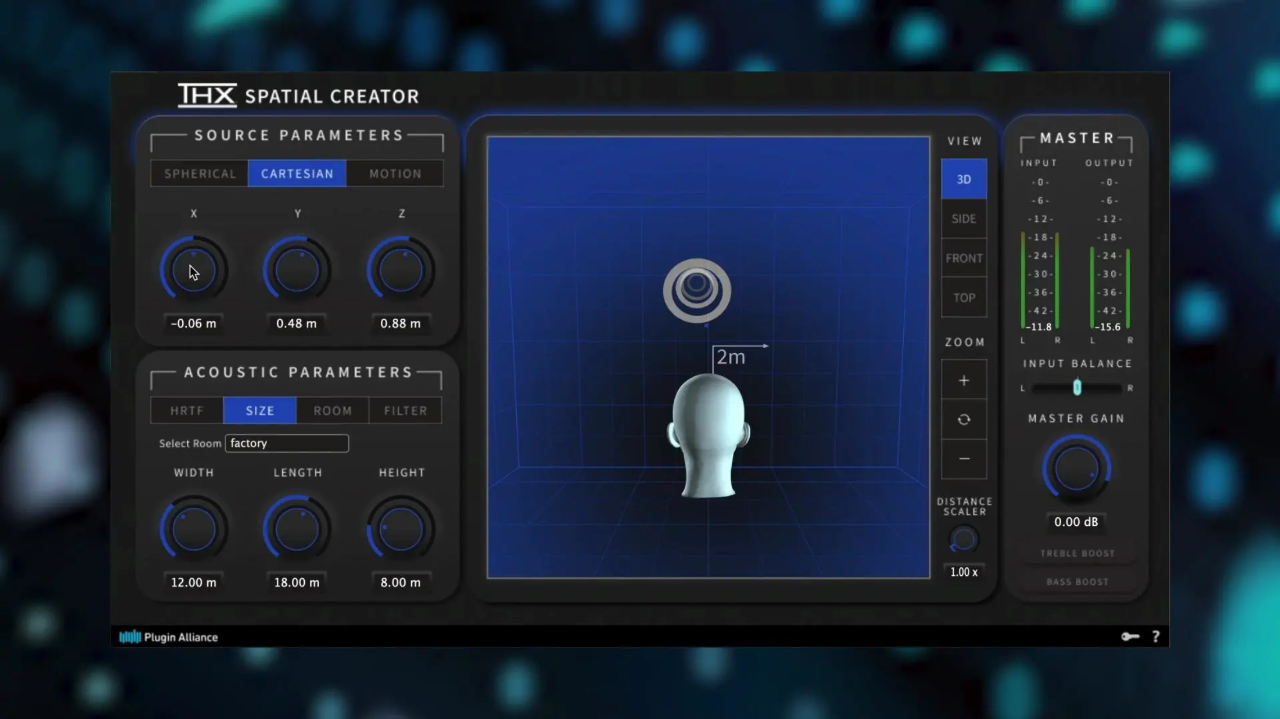
Task: Toggle the 3D view mode
Action: 963,179
